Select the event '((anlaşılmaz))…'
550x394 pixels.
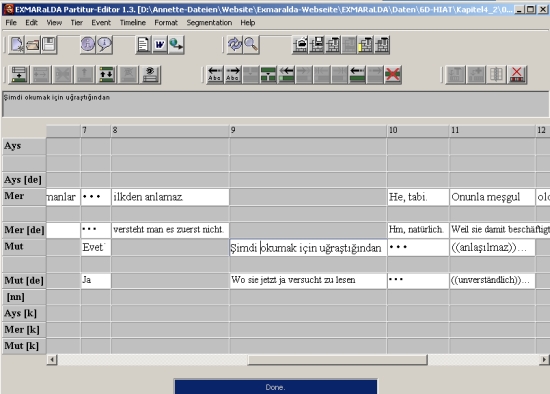tap(492, 247)
